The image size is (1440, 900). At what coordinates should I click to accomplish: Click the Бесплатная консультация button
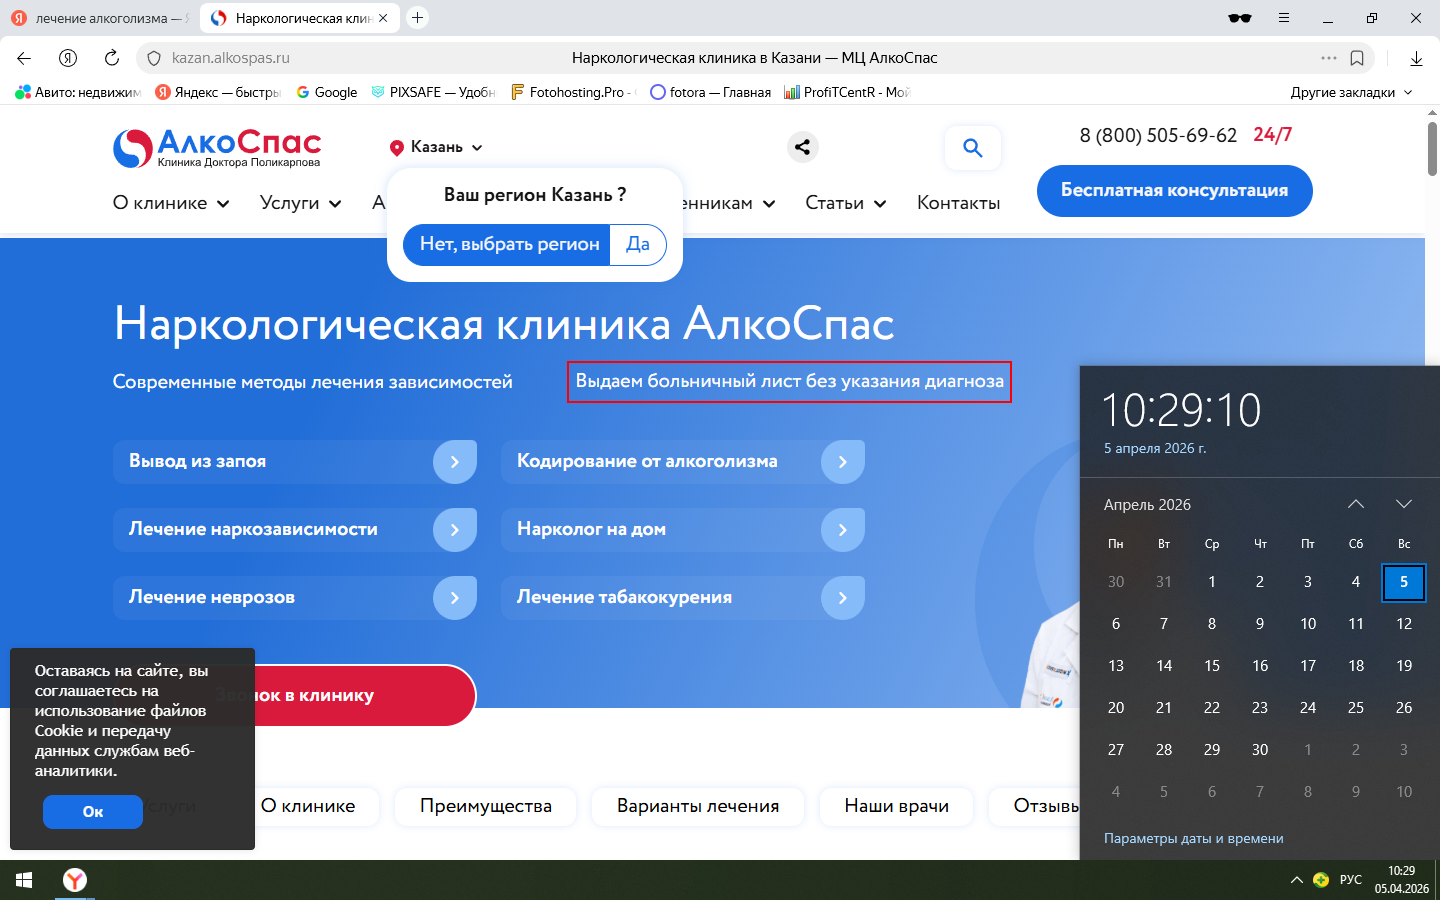1174,190
